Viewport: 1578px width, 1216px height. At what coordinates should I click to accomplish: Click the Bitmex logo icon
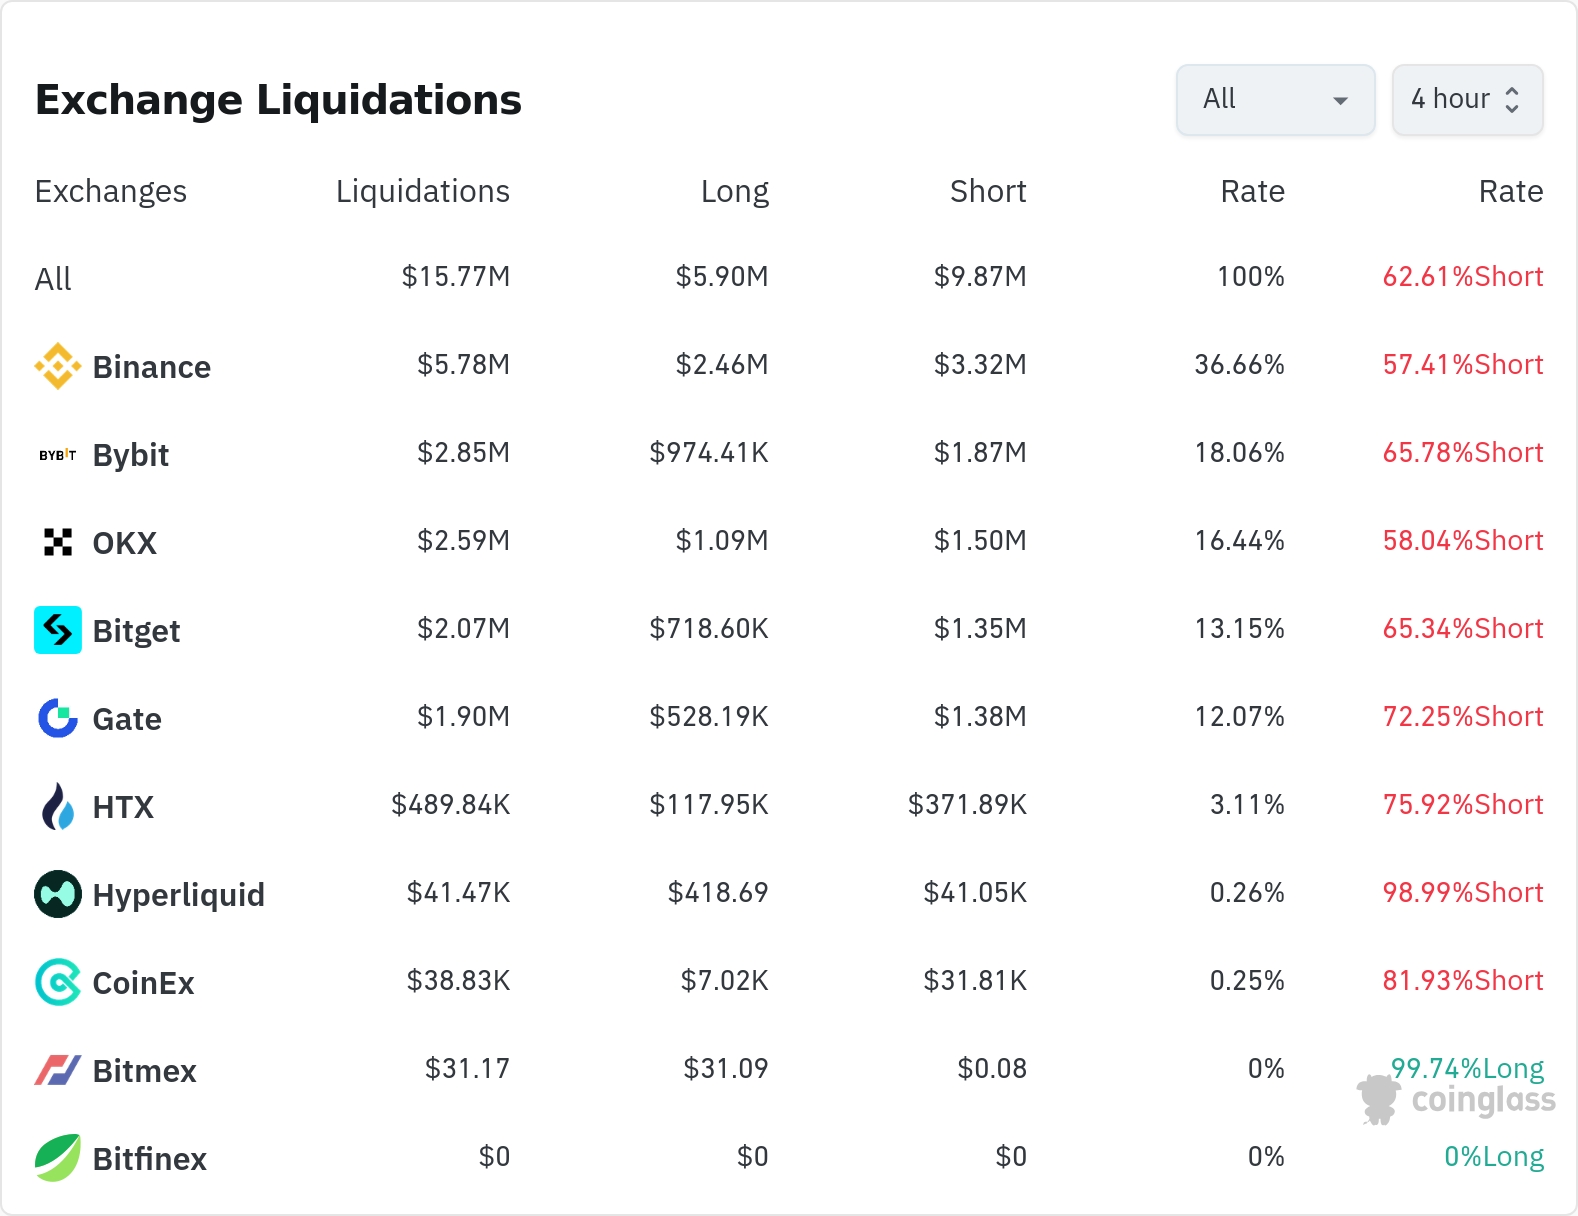click(x=58, y=1070)
